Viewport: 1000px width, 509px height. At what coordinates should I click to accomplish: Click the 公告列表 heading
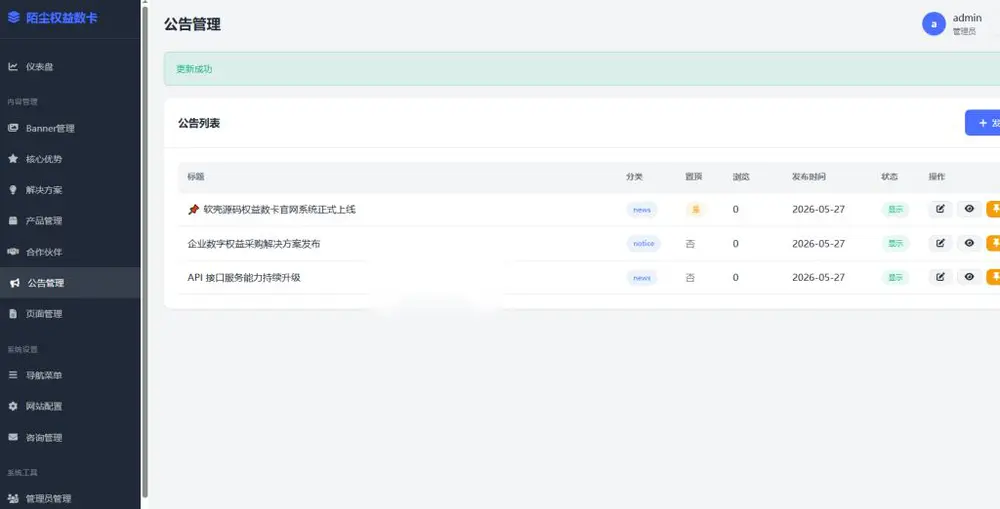[199, 123]
